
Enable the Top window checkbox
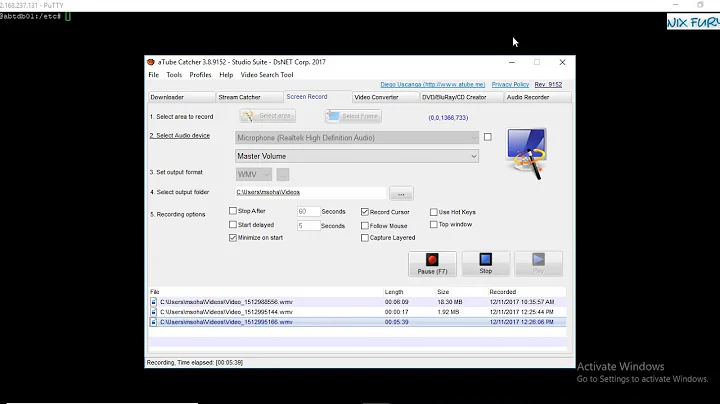[433, 224]
